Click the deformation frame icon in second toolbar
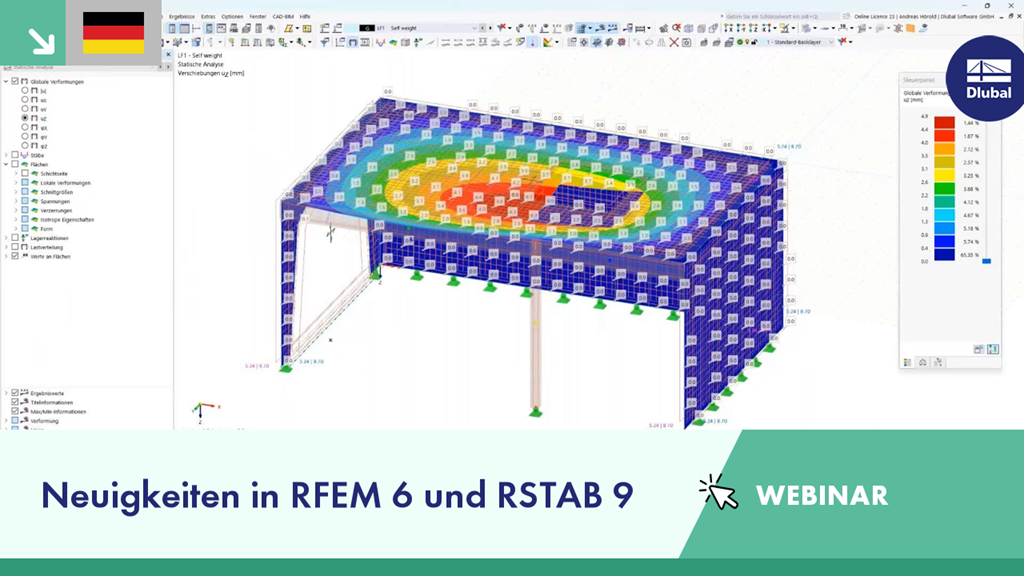 [x=352, y=42]
